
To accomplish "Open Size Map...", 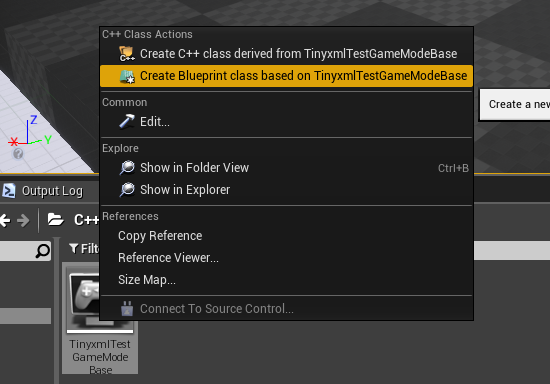I will coord(286,280).
